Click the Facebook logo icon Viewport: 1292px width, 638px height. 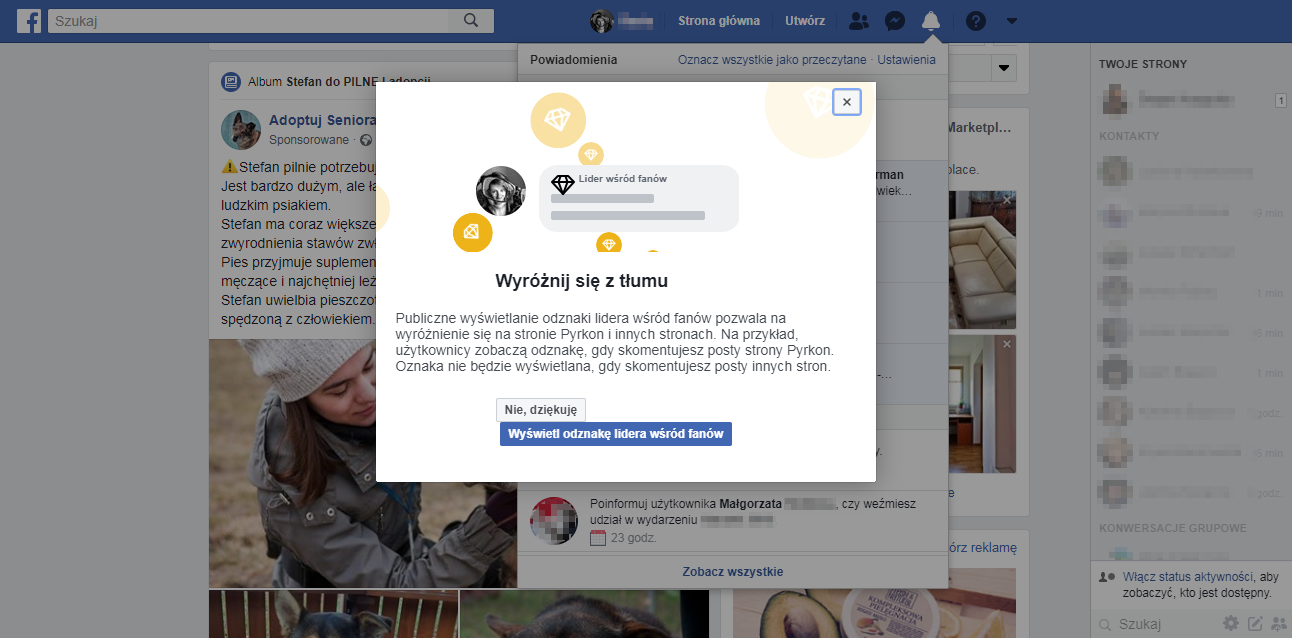pos(28,21)
